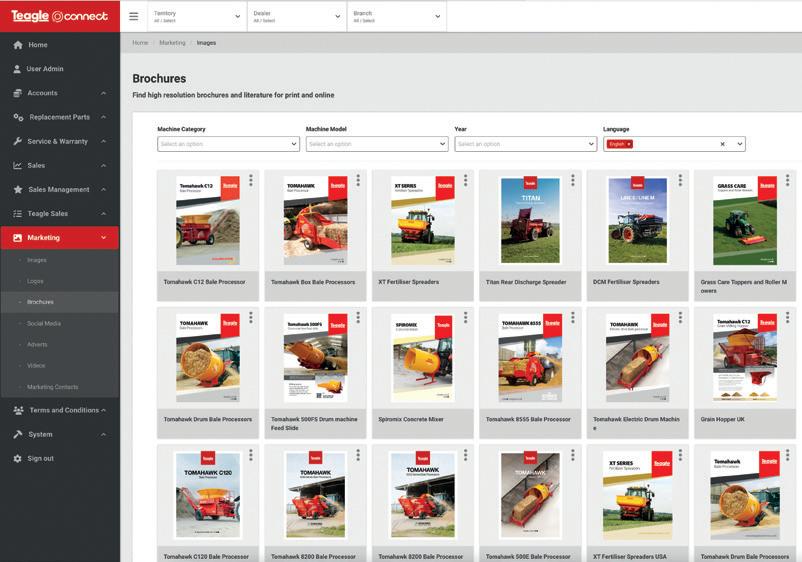The width and height of the screenshot is (802, 562).
Task: Click the Terms and Conditions people icon
Action: (18, 410)
